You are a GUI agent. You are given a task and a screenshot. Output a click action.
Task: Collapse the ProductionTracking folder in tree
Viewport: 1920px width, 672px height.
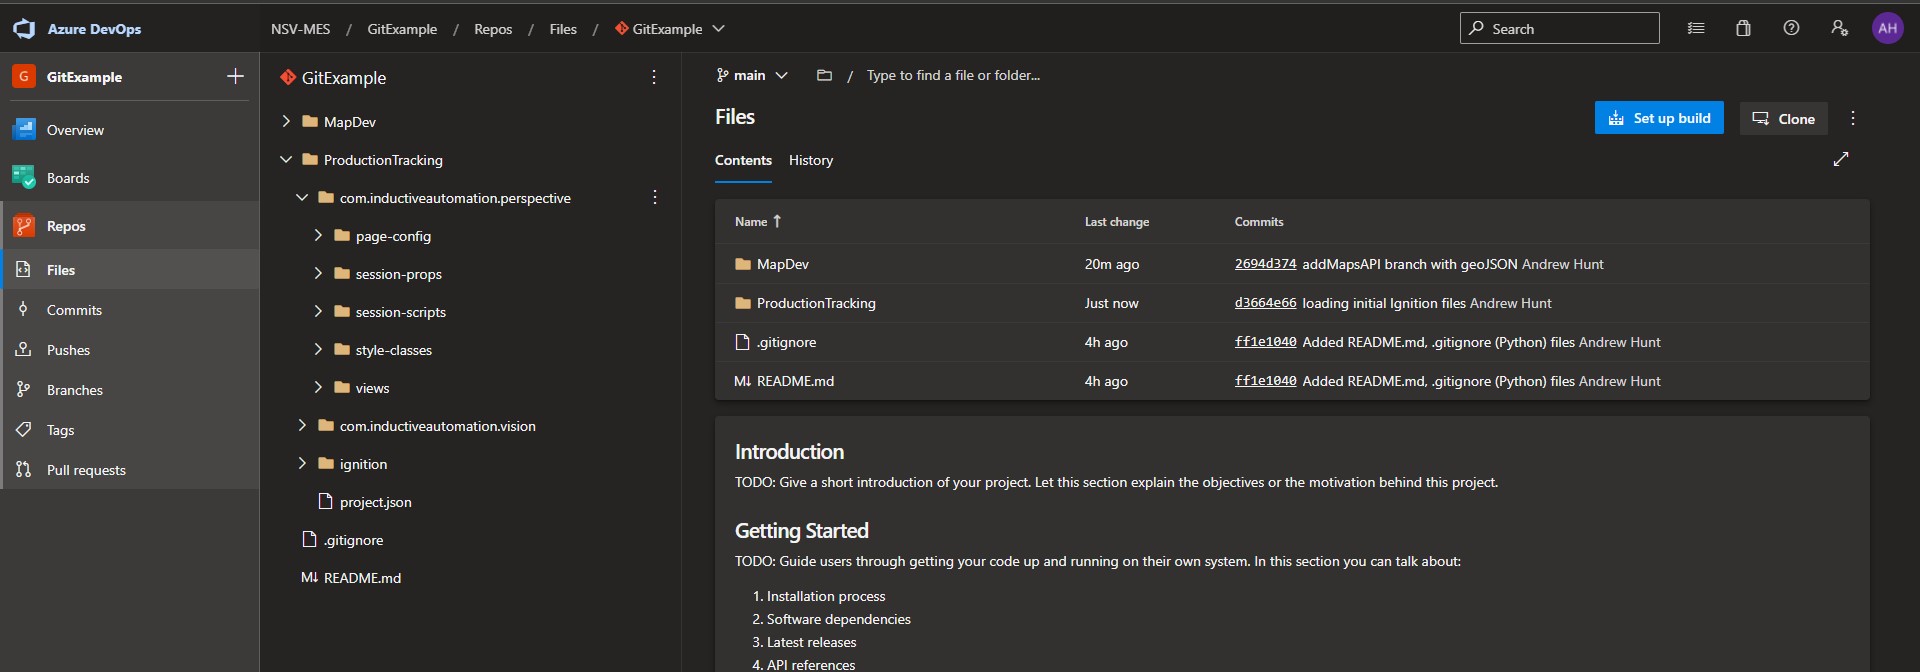tap(286, 159)
